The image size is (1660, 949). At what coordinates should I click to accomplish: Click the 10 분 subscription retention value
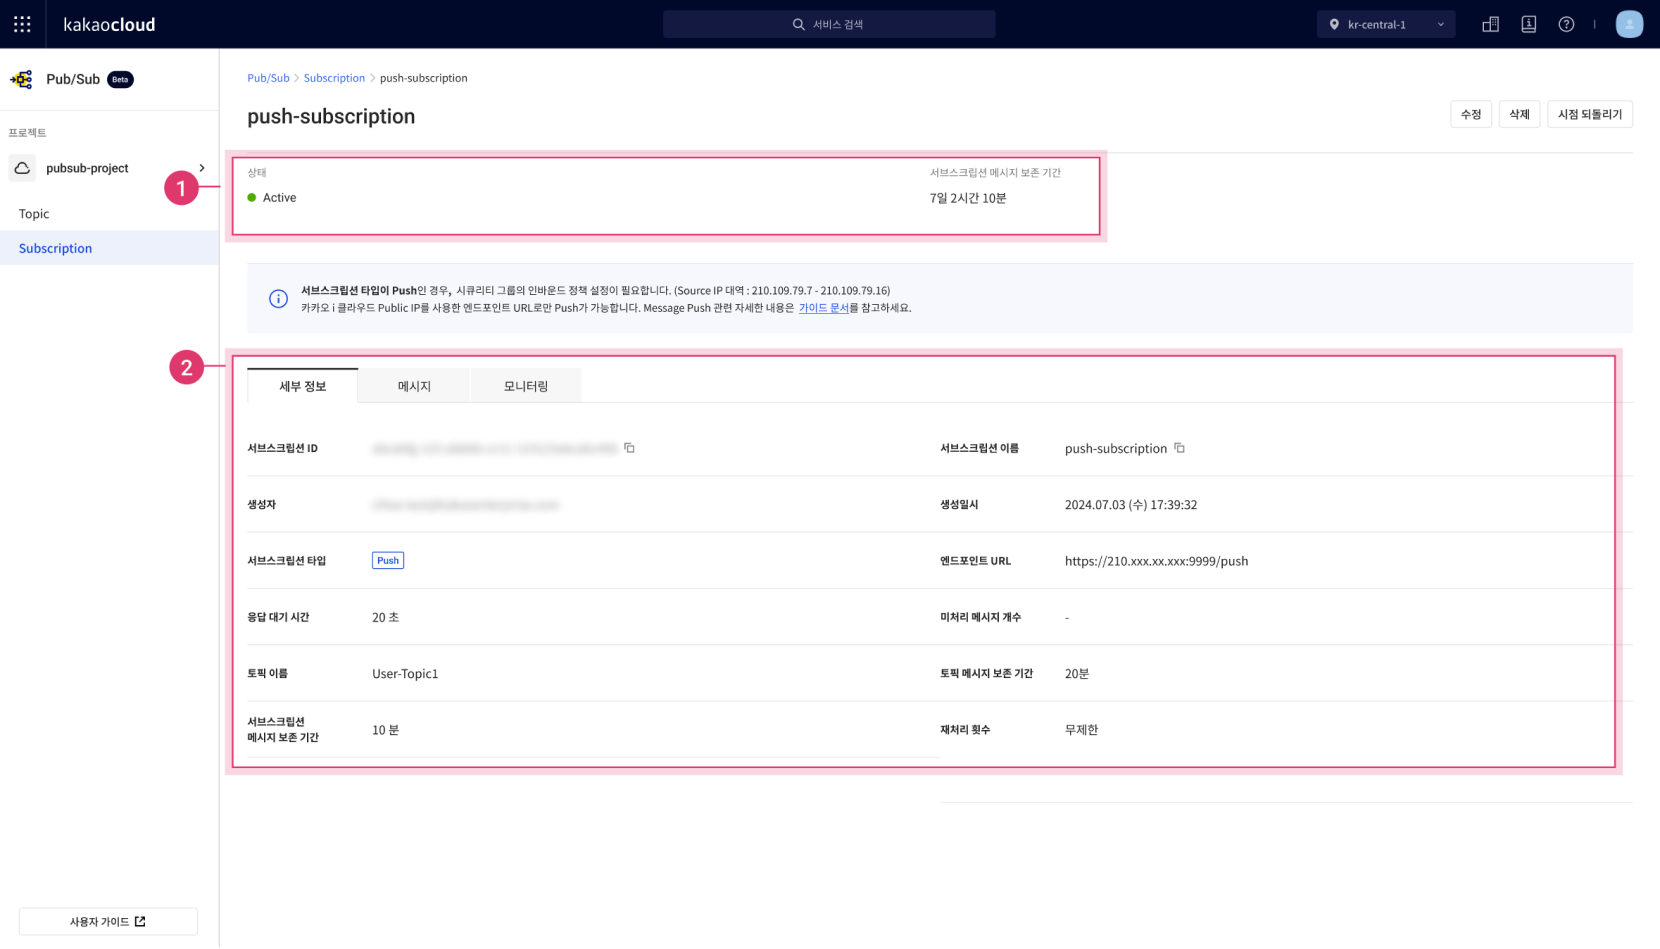click(385, 730)
